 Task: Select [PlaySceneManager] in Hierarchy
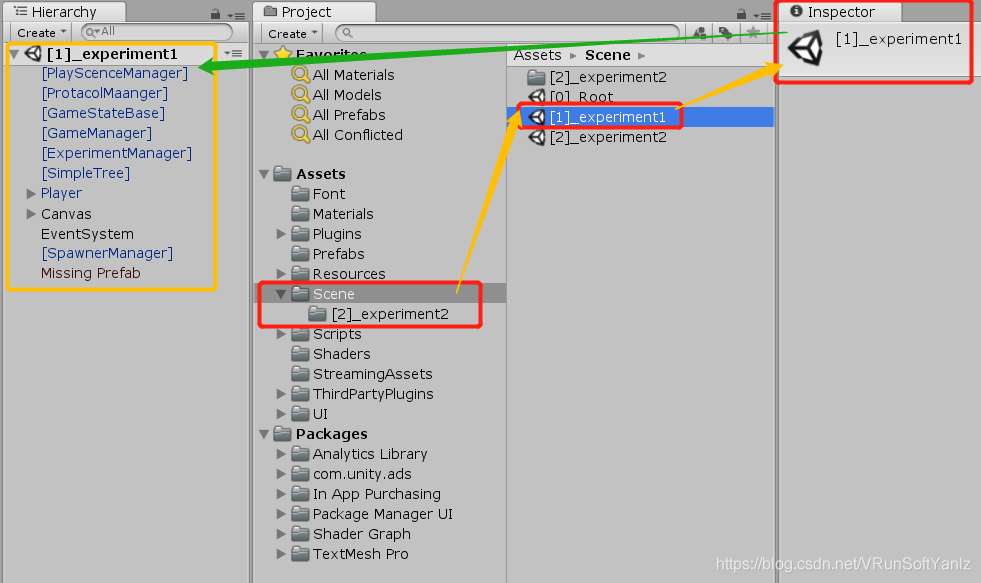(114, 73)
